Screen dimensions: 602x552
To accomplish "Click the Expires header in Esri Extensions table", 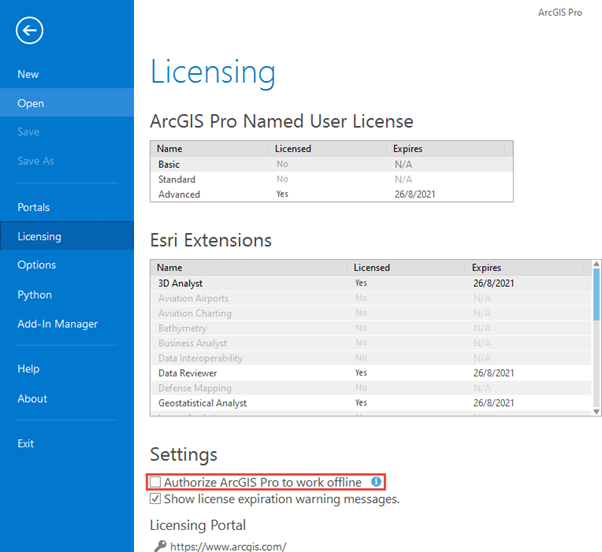I will point(524,268).
